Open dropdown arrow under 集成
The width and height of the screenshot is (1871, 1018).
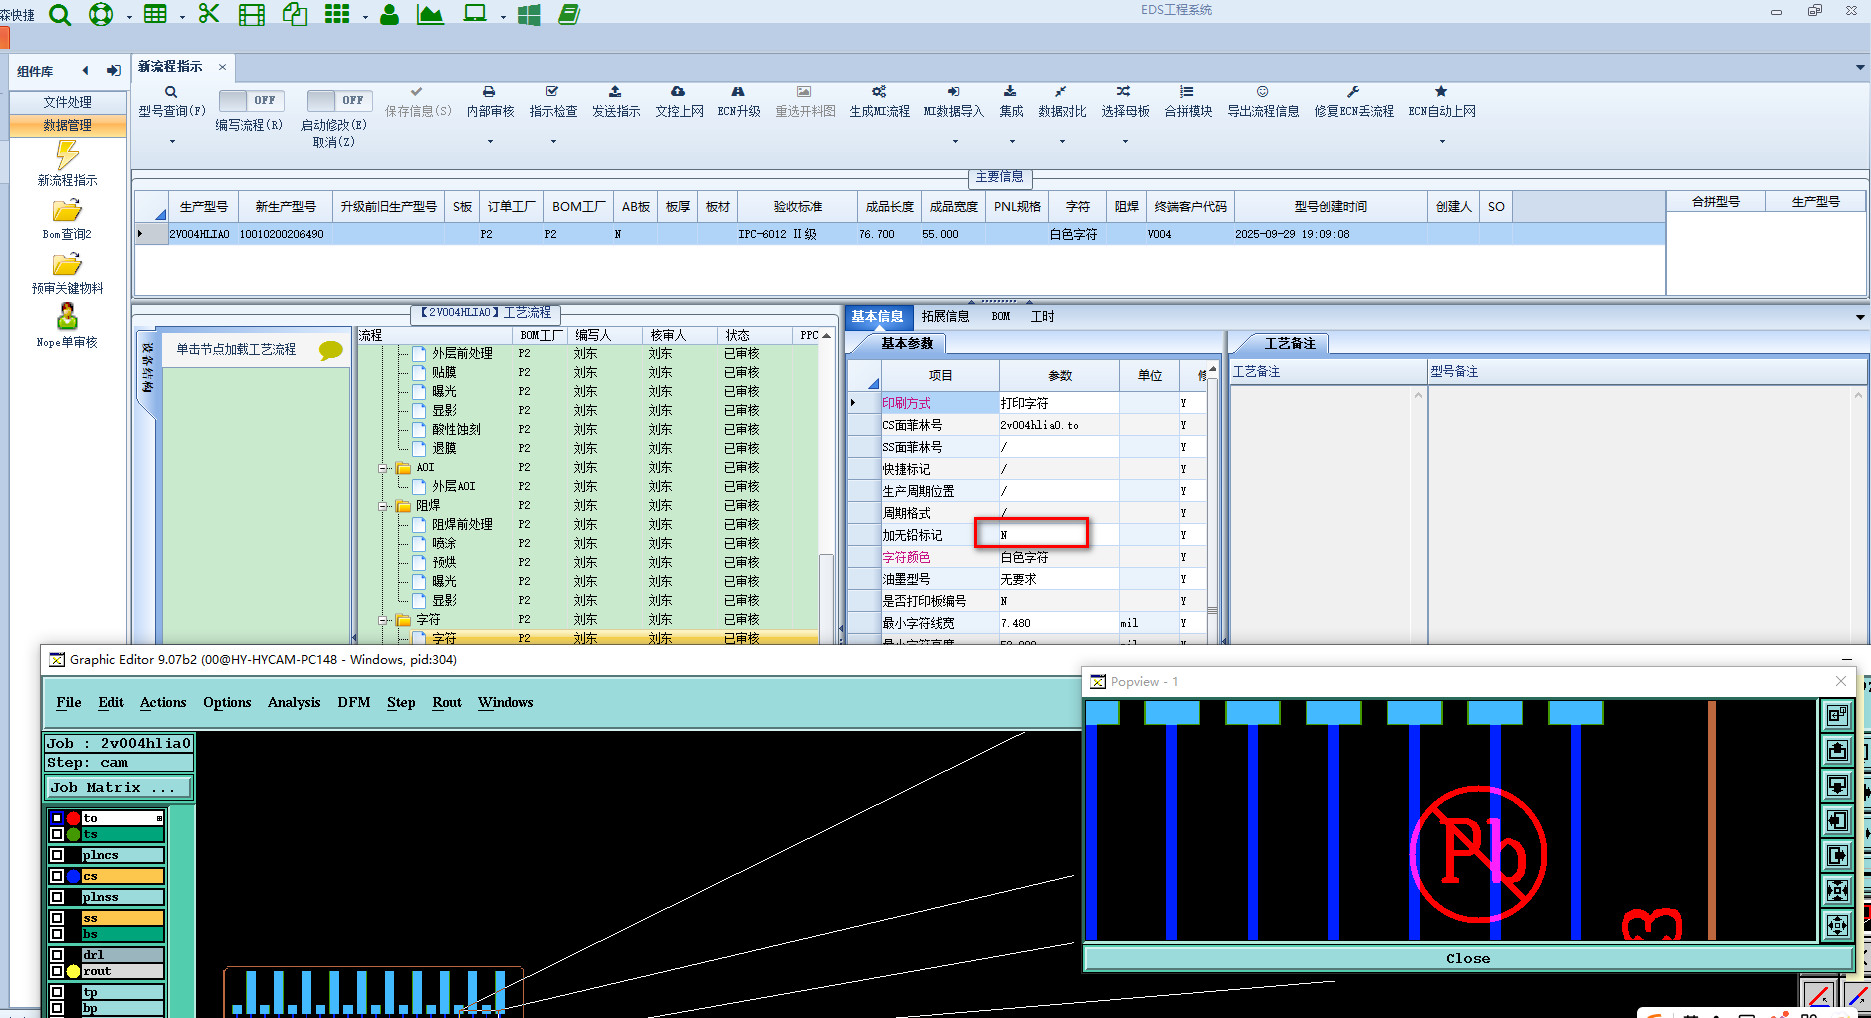tap(1010, 141)
